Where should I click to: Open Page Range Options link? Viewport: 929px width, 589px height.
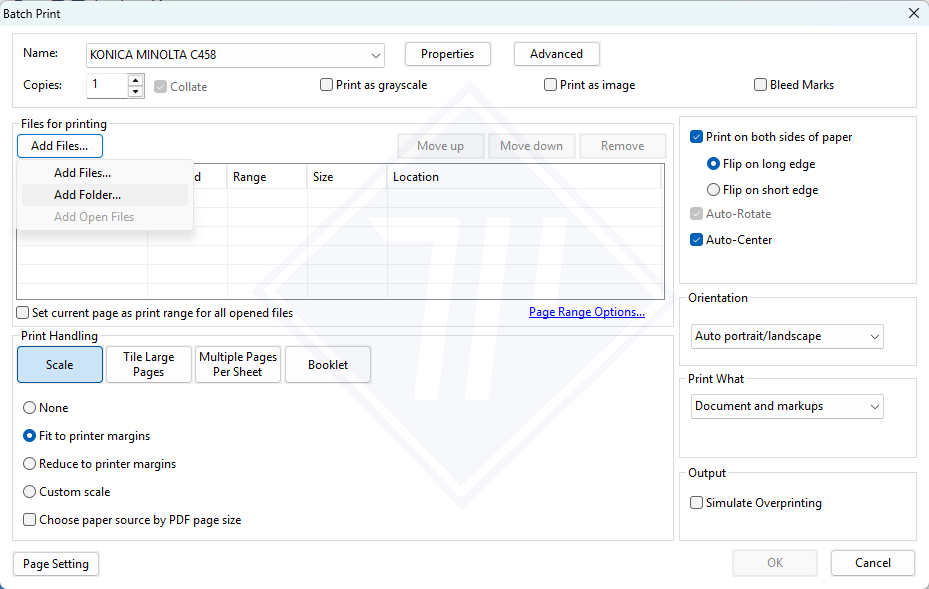tap(586, 312)
